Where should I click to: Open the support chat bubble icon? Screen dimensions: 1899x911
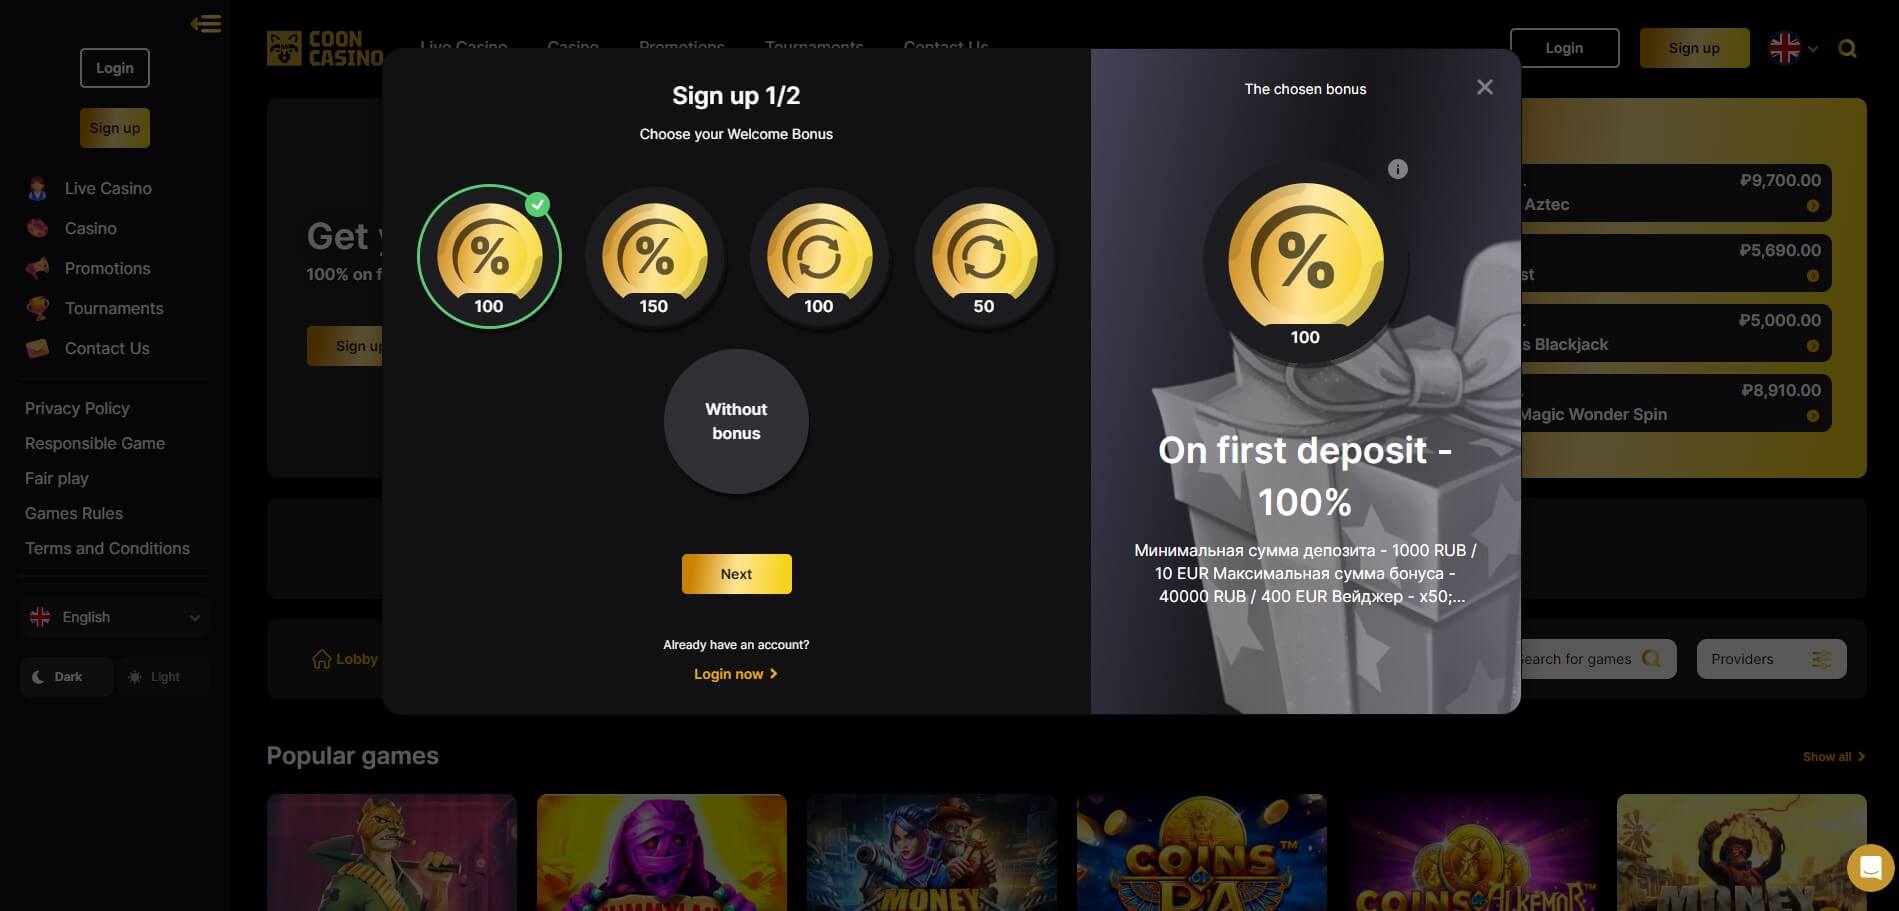1871,868
